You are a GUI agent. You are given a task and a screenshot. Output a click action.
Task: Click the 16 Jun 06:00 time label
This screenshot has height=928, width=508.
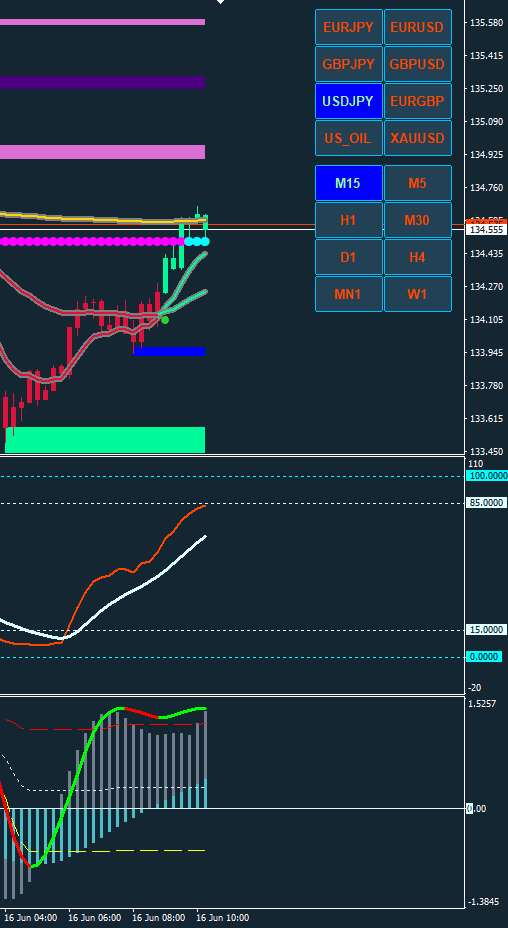[x=94, y=918]
